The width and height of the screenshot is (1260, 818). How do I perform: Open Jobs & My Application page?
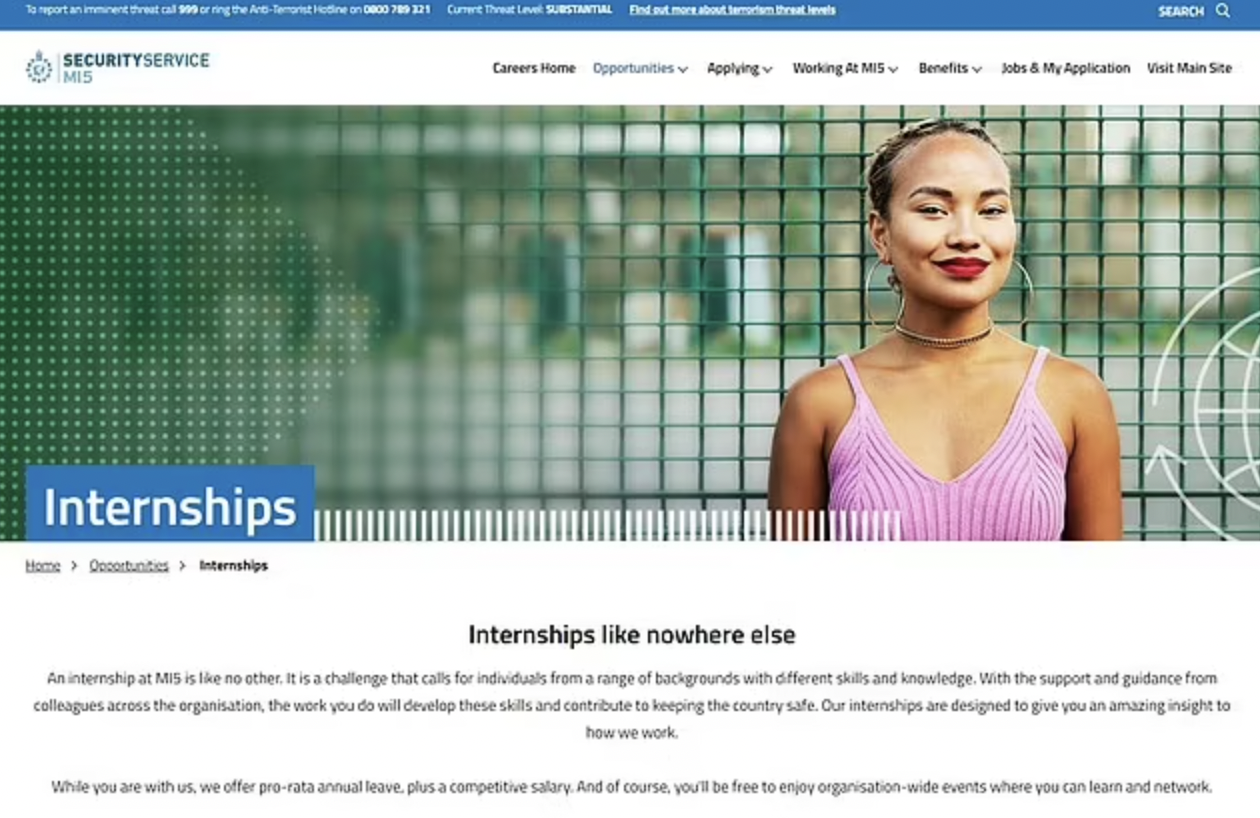(1065, 68)
